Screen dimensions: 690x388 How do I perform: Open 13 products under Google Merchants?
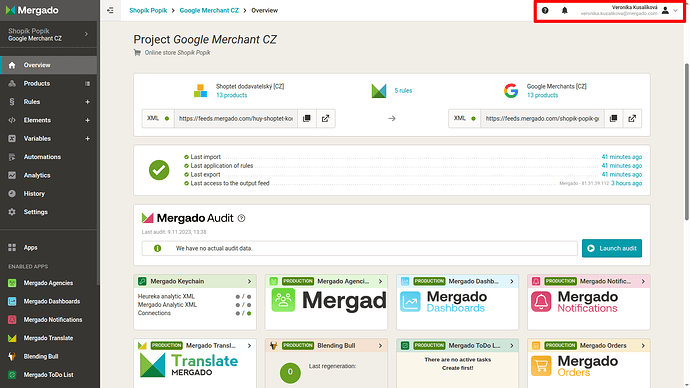(542, 95)
